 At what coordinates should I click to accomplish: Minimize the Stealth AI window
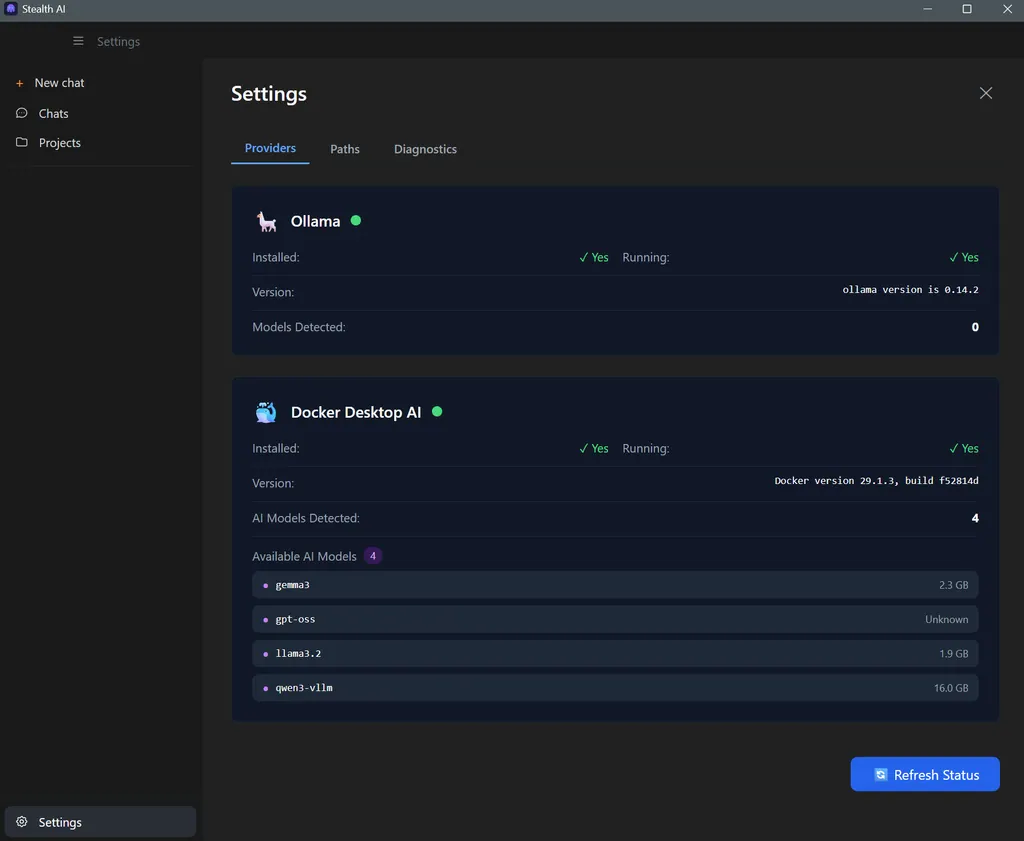[927, 9]
